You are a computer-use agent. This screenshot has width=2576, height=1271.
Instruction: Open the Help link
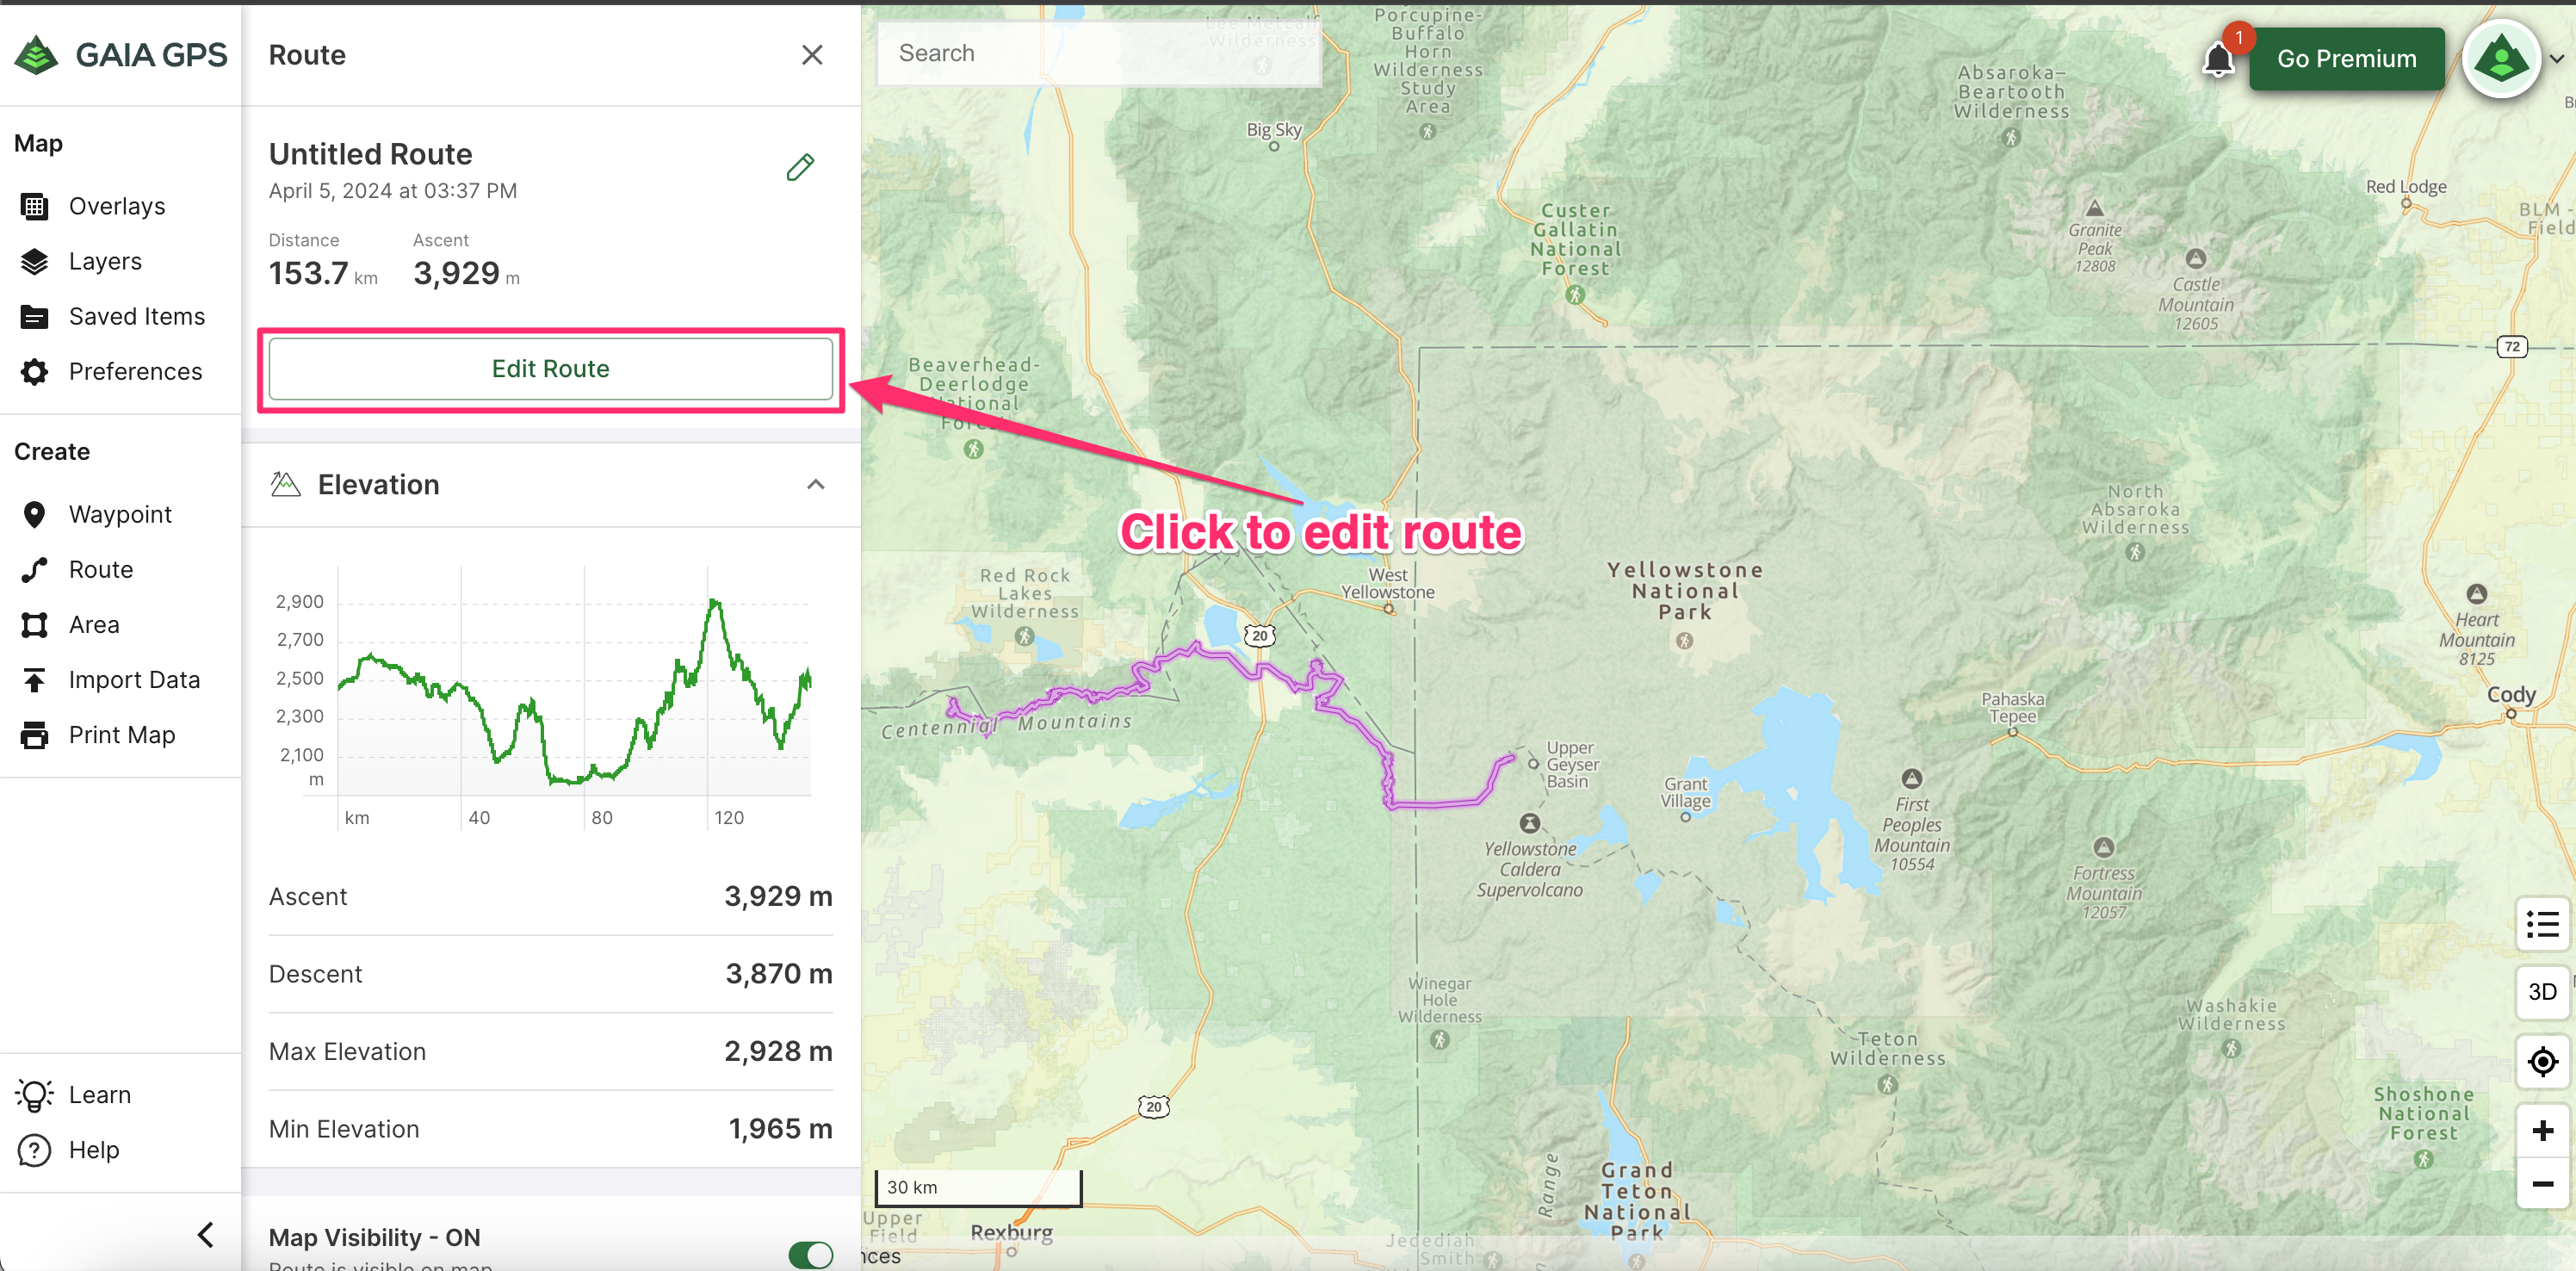[94, 1150]
